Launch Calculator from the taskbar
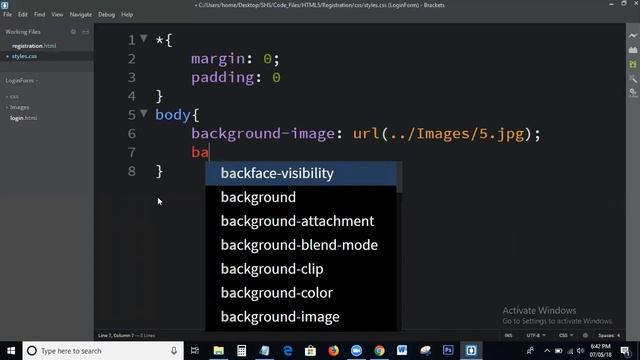This screenshot has width=640, height=360. (241, 351)
